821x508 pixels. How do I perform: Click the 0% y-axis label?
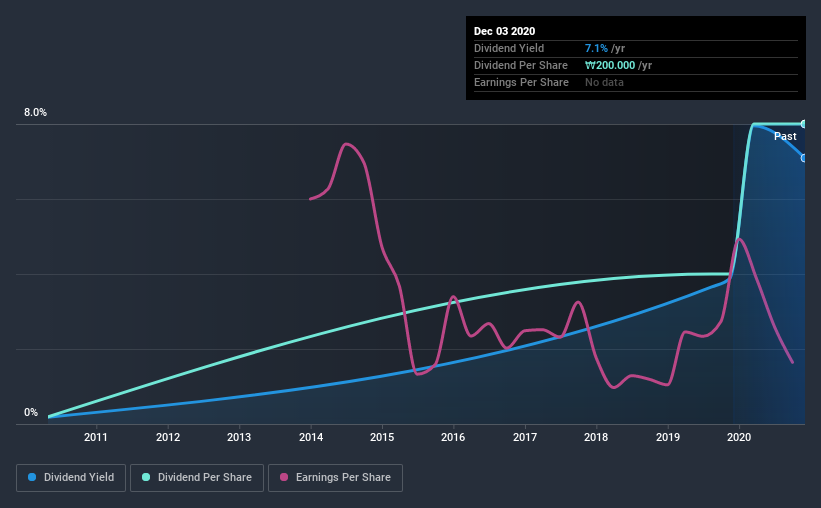pos(31,413)
